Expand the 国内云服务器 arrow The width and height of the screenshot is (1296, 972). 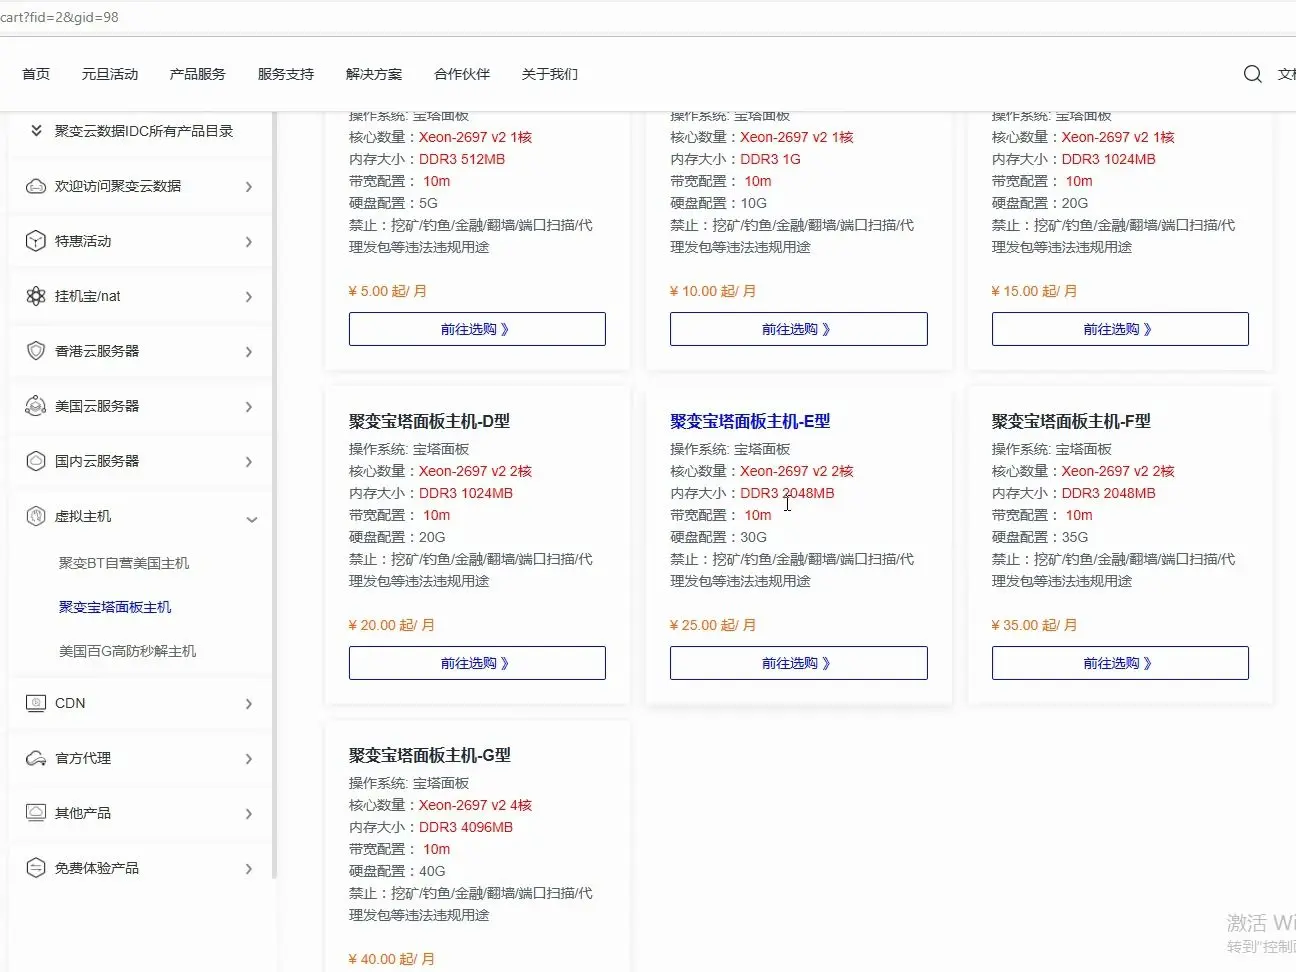pos(249,462)
